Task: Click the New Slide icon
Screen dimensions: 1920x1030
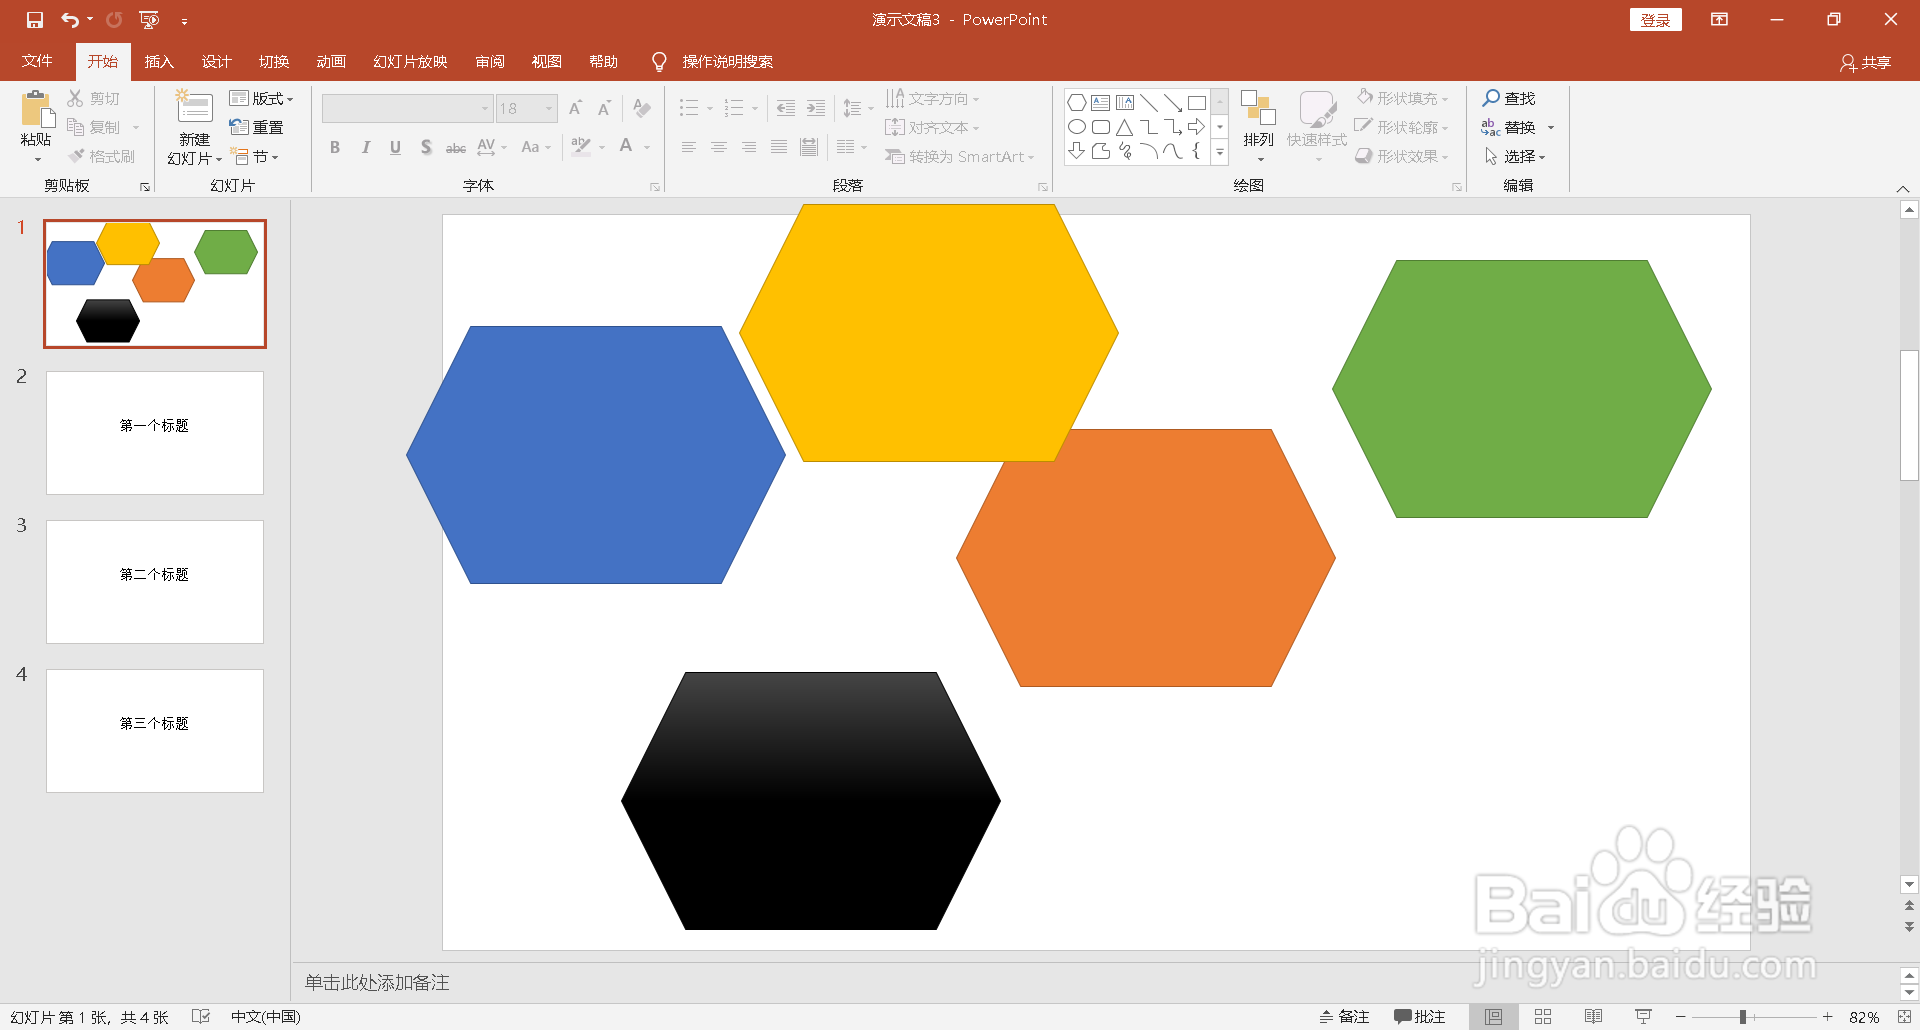Action: tap(194, 108)
